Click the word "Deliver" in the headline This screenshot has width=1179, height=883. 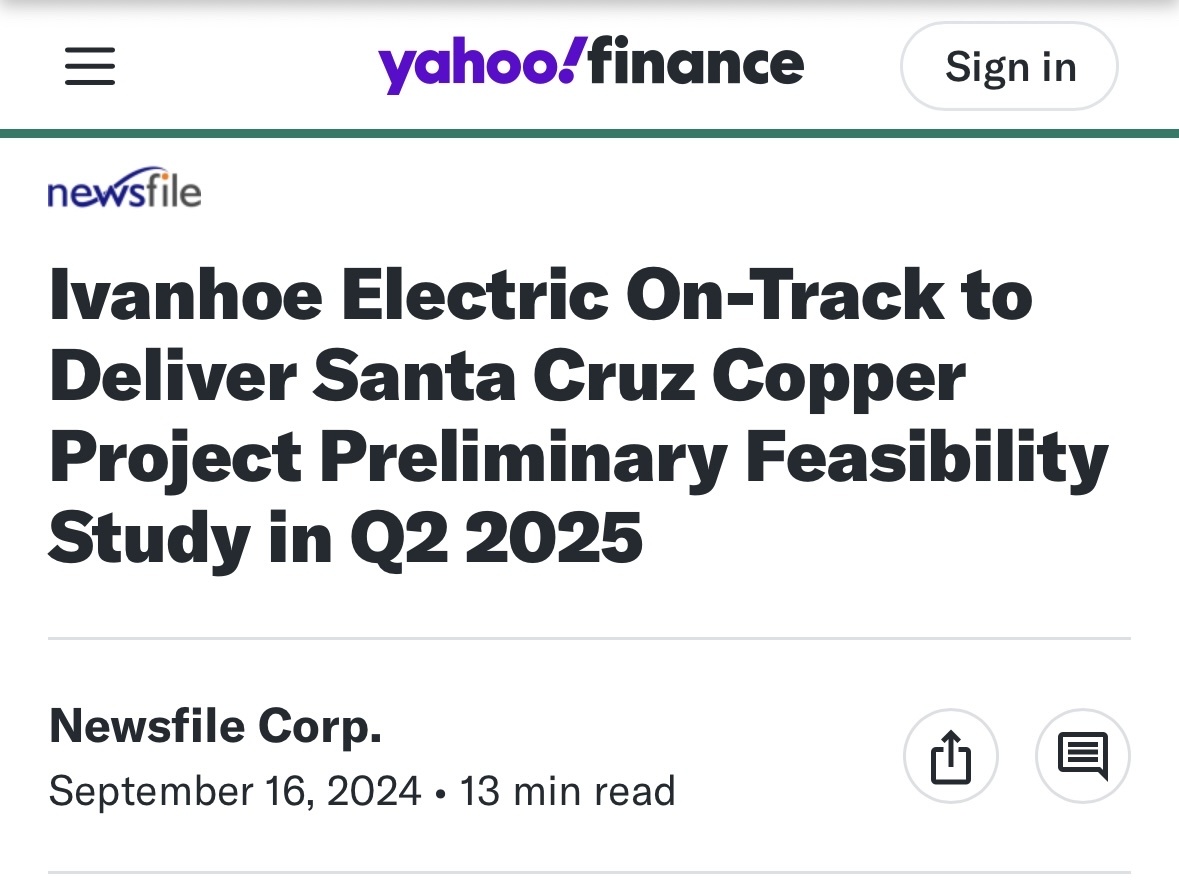coord(172,377)
